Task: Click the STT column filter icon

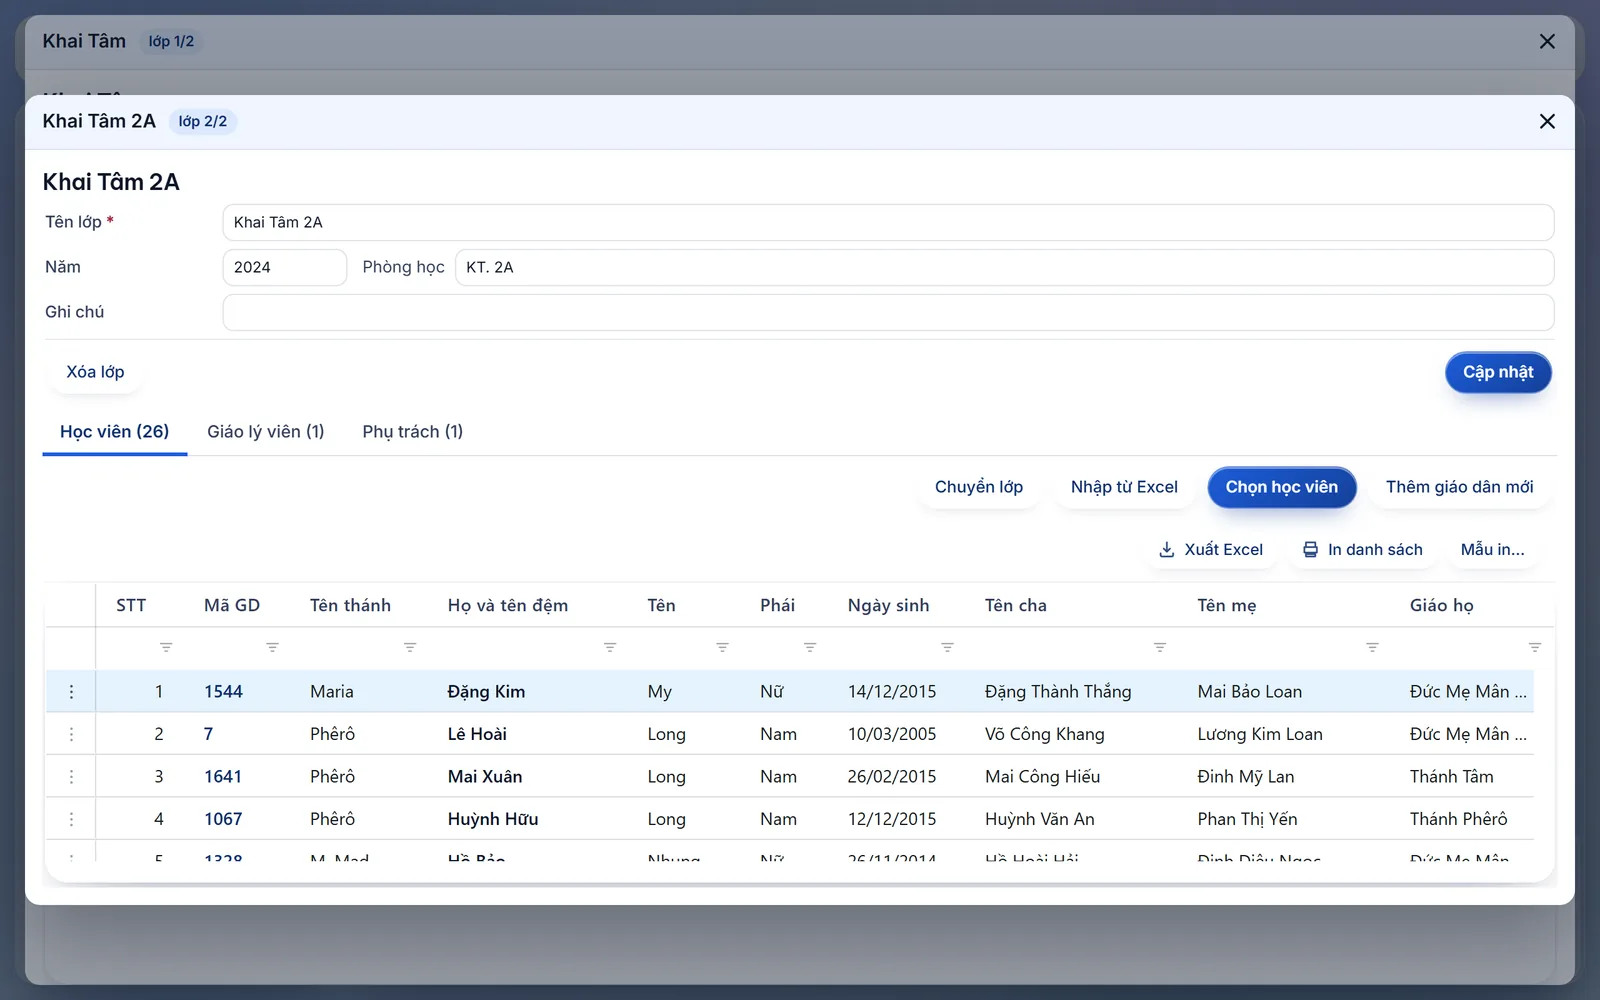Action: pos(166,648)
